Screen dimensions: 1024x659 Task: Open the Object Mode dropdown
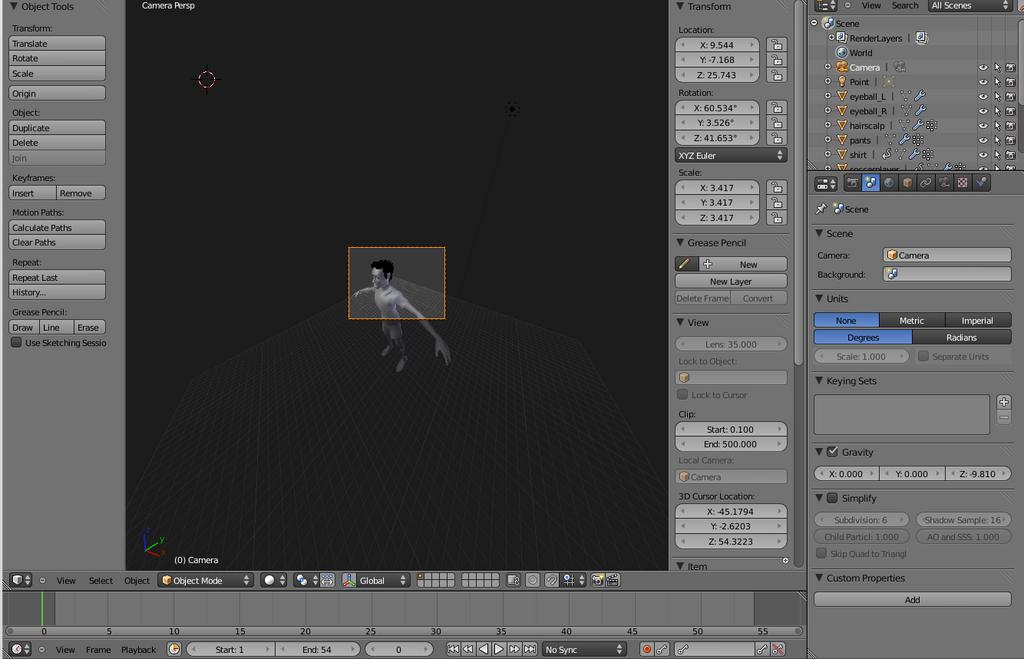coord(205,580)
